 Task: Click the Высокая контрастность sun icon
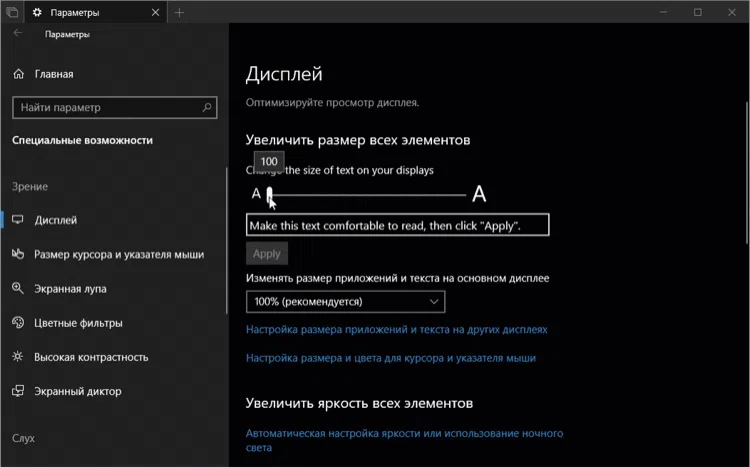tap(18, 357)
